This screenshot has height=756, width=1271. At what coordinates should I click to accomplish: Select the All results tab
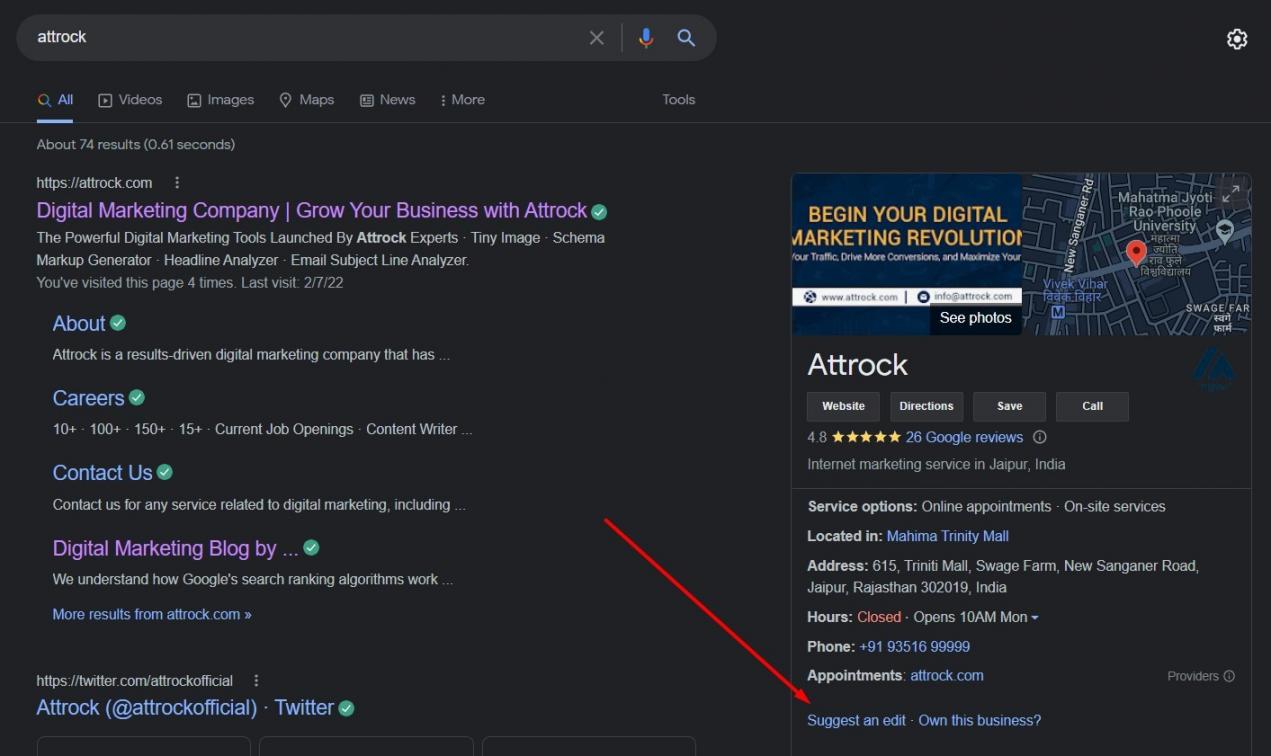pyautogui.click(x=55, y=100)
